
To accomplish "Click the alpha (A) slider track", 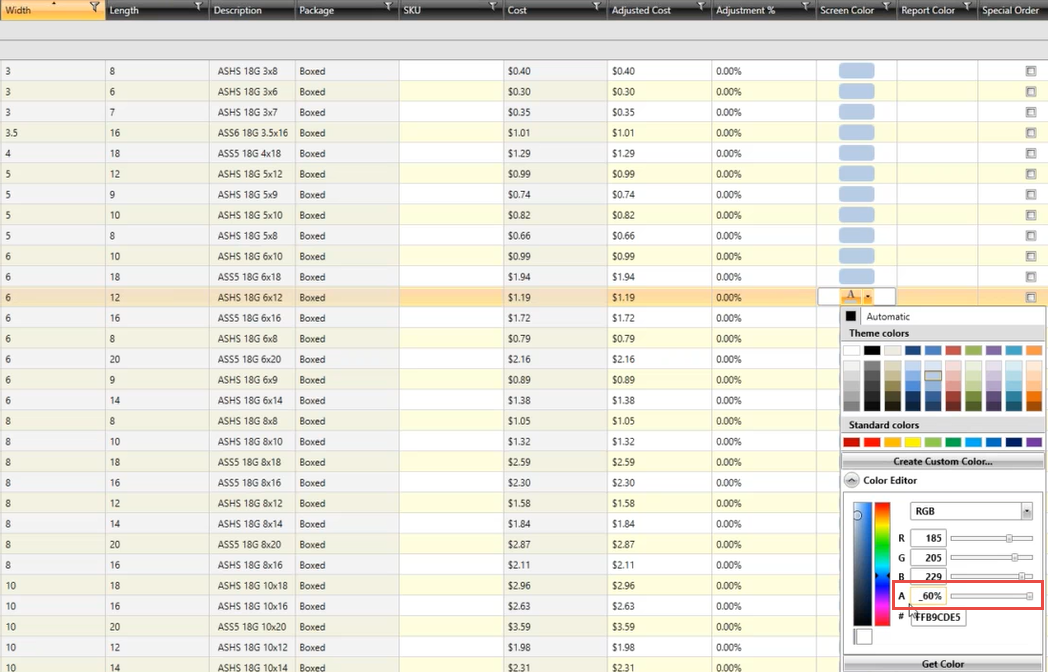I will [x=990, y=596].
